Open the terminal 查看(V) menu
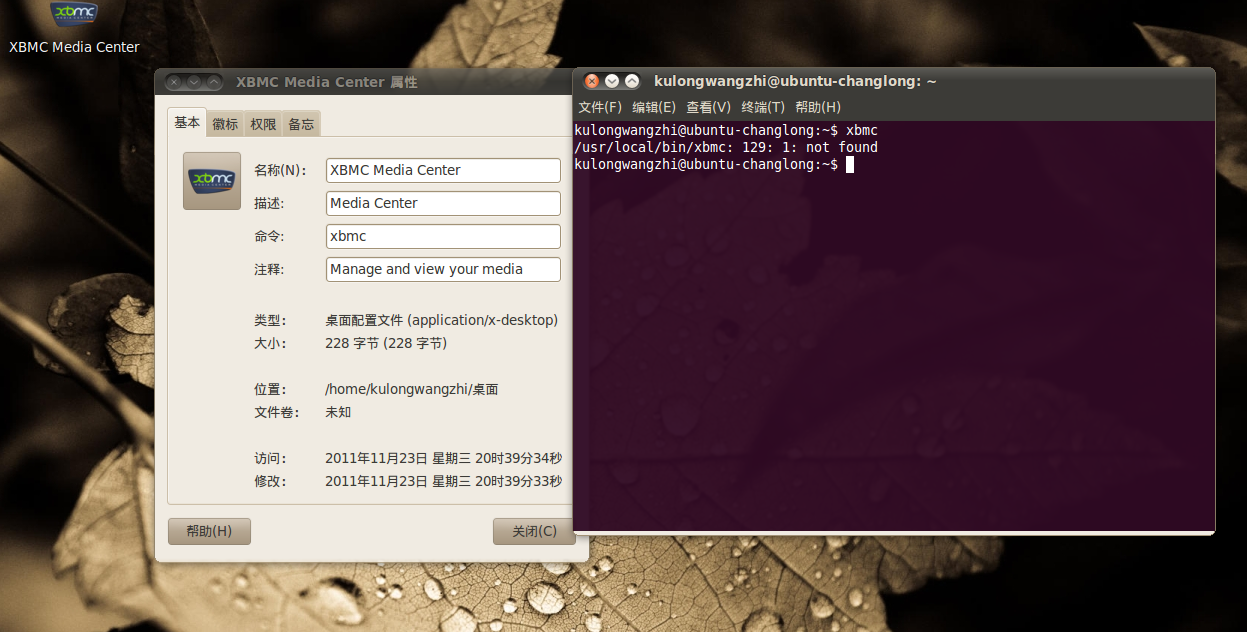1247x632 pixels. click(x=708, y=107)
